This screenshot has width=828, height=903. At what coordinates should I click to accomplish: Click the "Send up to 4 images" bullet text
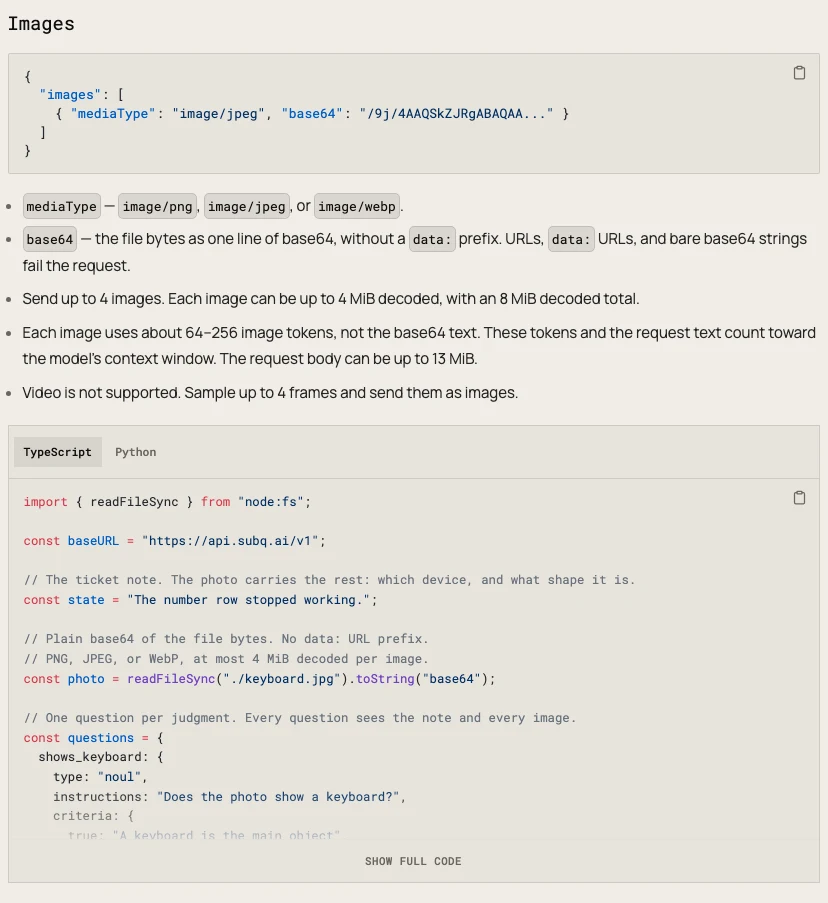(x=331, y=299)
